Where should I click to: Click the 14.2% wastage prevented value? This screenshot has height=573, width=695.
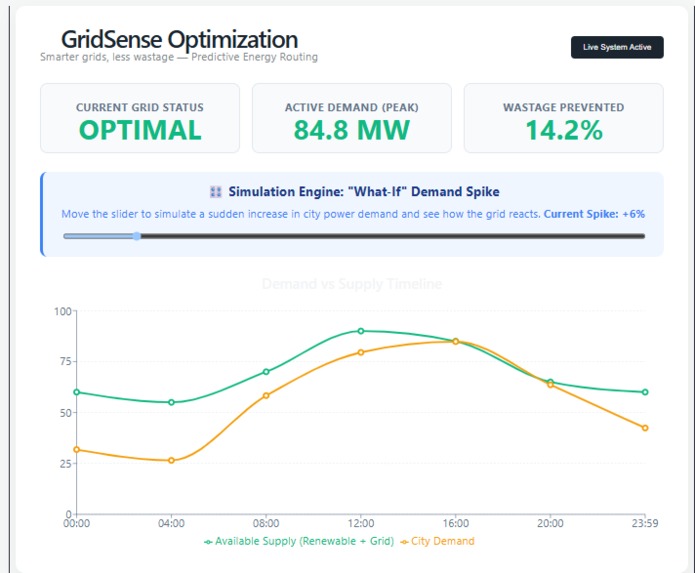click(x=564, y=130)
